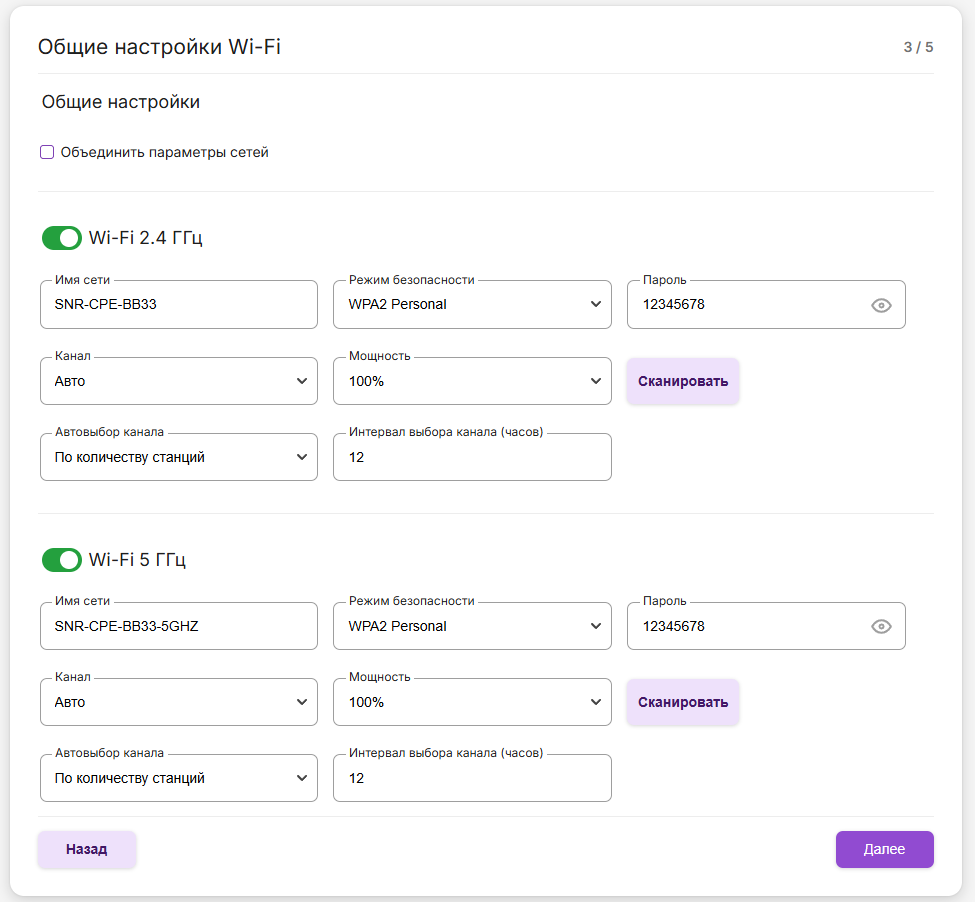Show the Wi-Fi 2.4 ГГц password
The height and width of the screenshot is (902, 975).
880,305
